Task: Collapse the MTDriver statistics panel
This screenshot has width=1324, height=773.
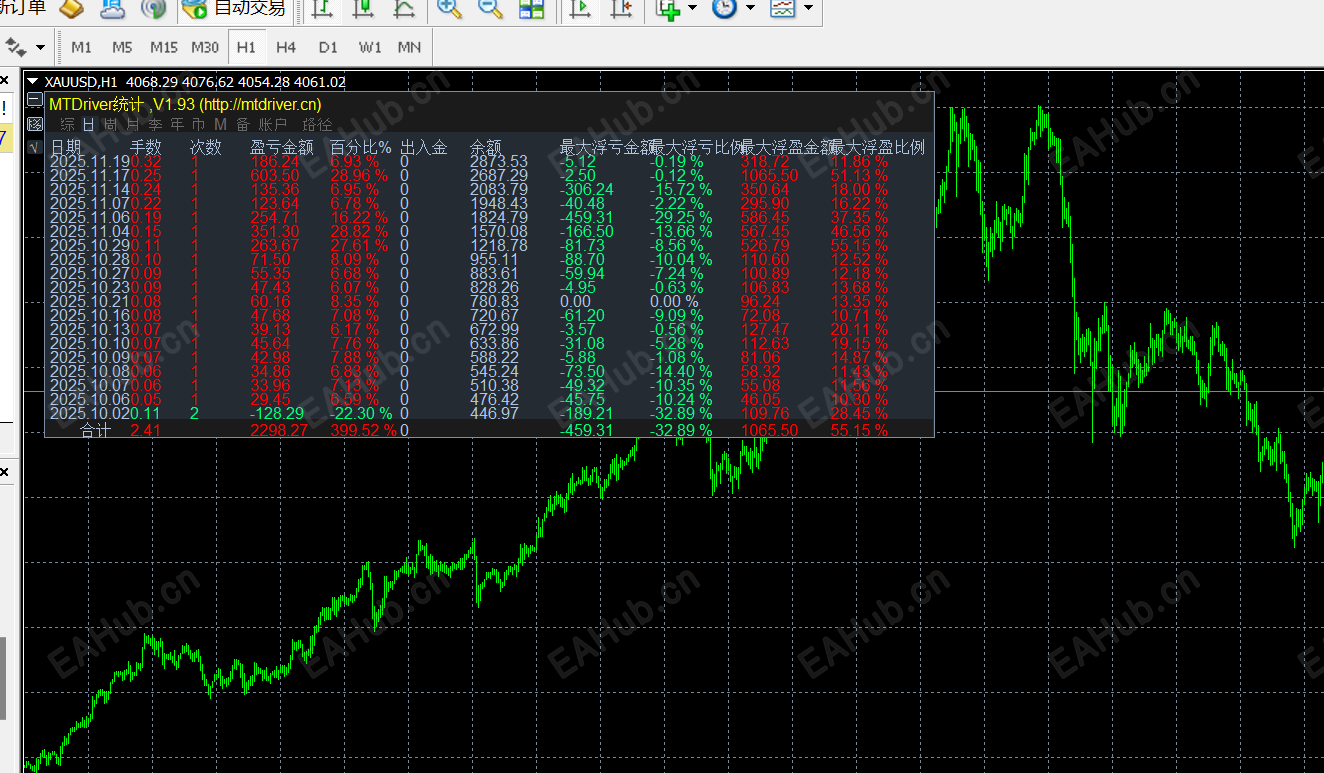Action: [35, 100]
